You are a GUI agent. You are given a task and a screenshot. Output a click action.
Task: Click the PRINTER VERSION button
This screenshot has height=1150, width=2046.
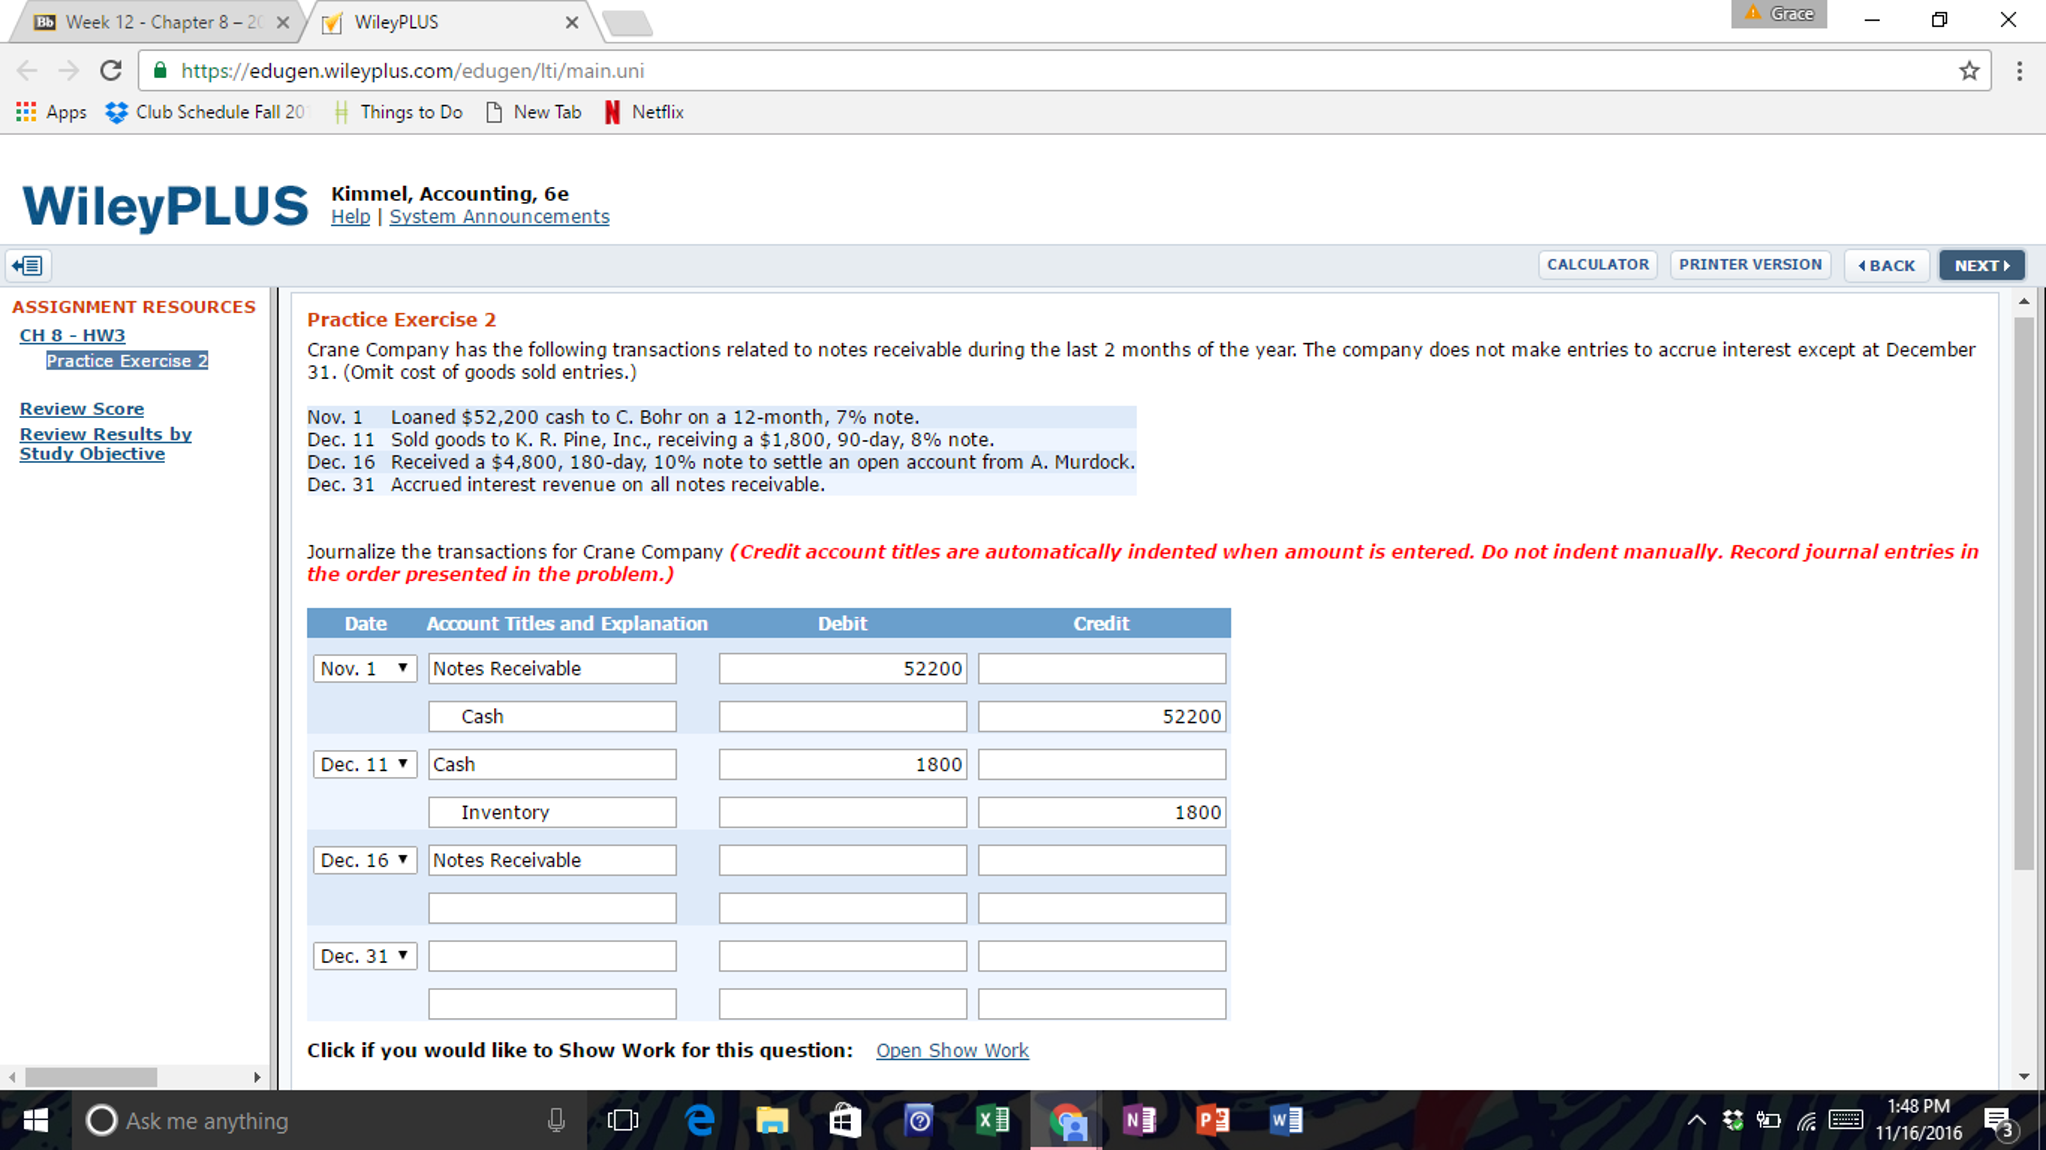(x=1750, y=265)
